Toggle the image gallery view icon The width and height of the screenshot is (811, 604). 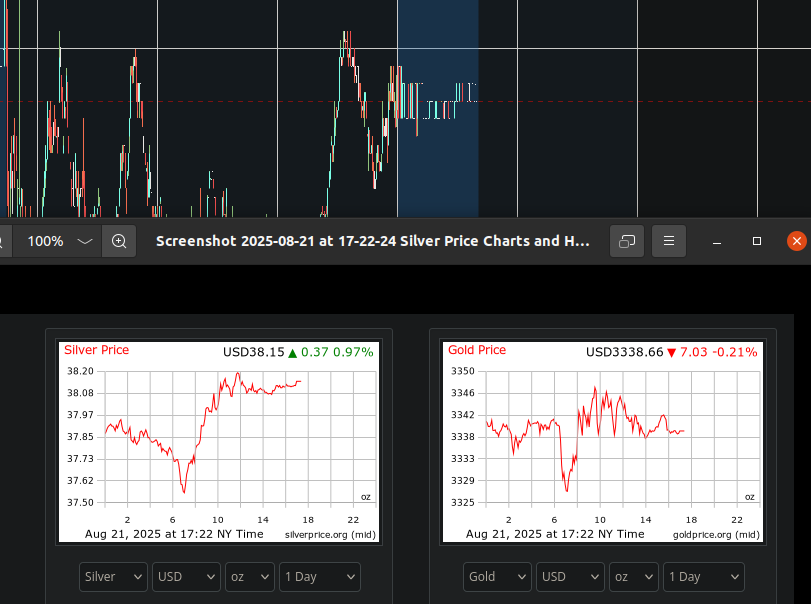tap(627, 241)
